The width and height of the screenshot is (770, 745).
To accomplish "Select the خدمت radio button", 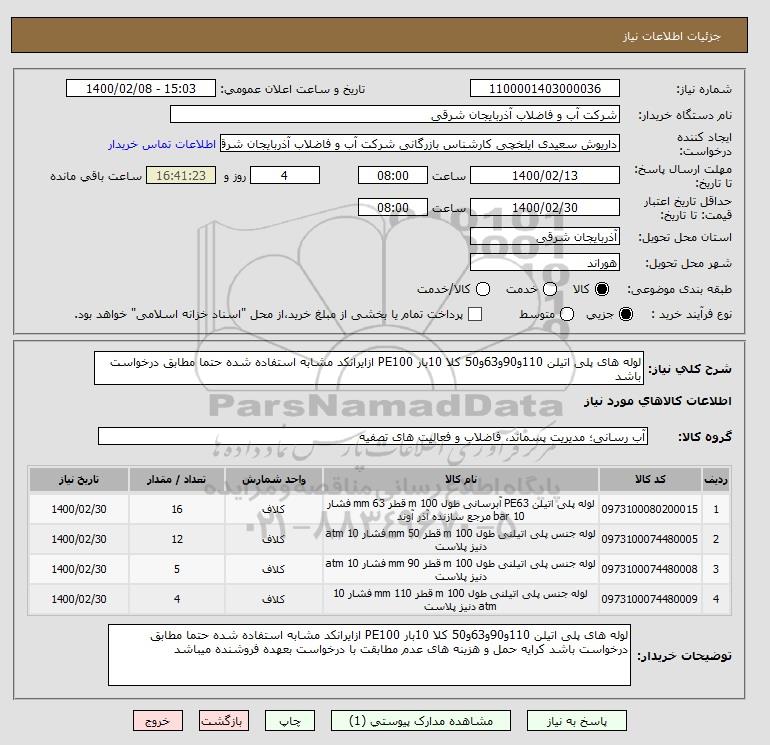I will click(550, 289).
